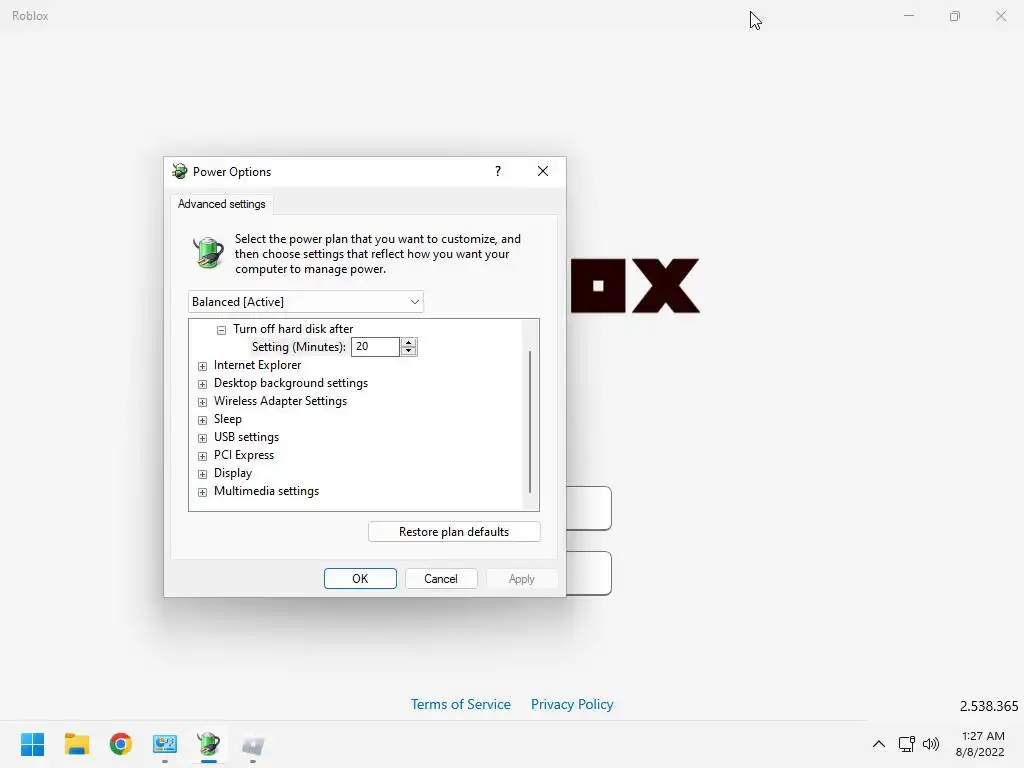Select Turn off hard disk after label
This screenshot has width=1024, height=768.
coord(293,329)
